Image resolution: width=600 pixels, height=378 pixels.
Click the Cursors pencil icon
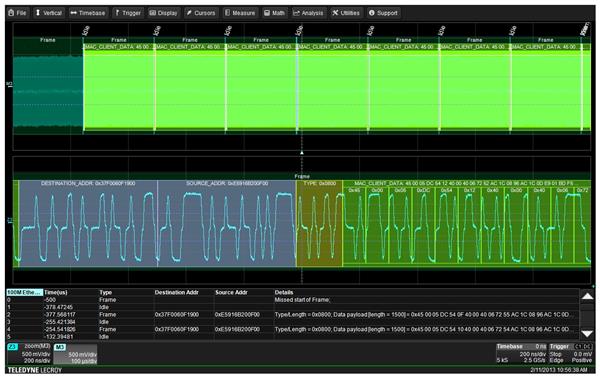[x=189, y=13]
